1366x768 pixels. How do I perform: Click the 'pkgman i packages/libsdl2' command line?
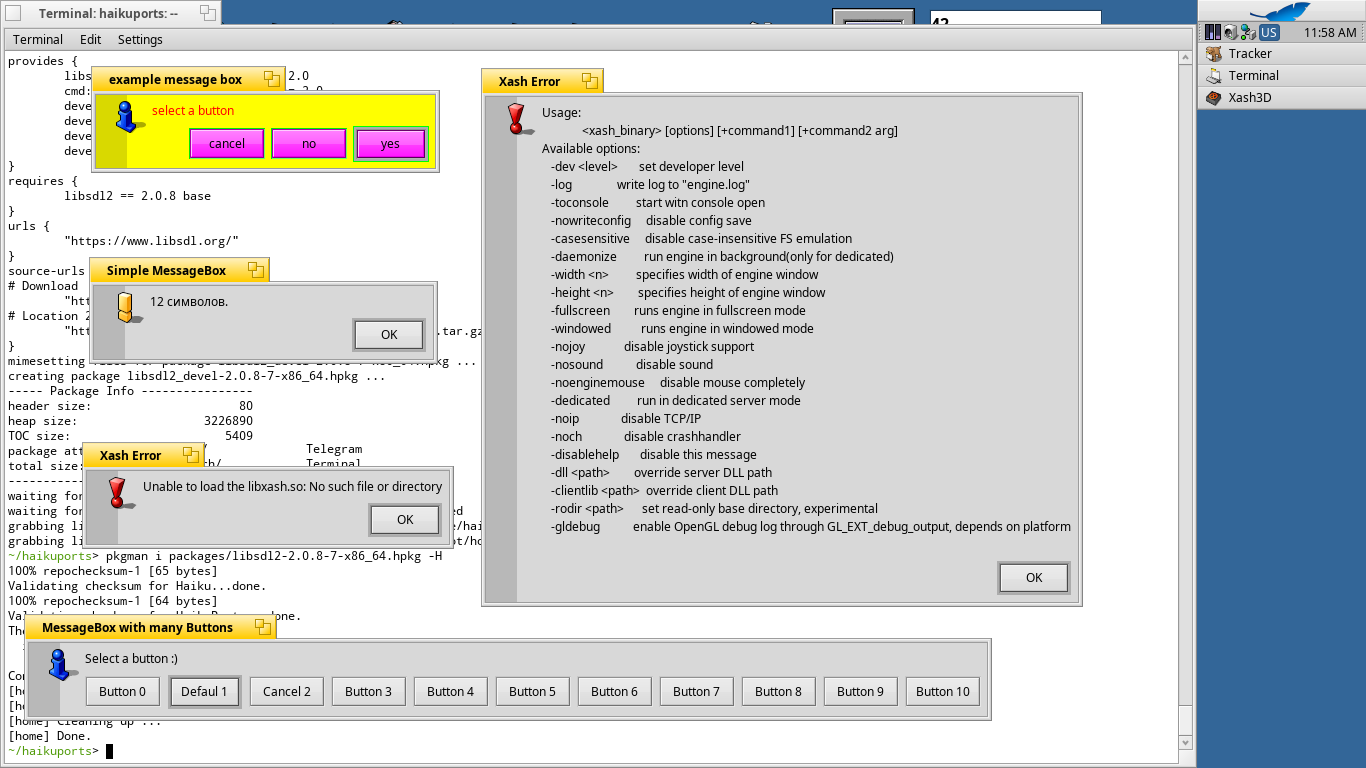[275, 556]
